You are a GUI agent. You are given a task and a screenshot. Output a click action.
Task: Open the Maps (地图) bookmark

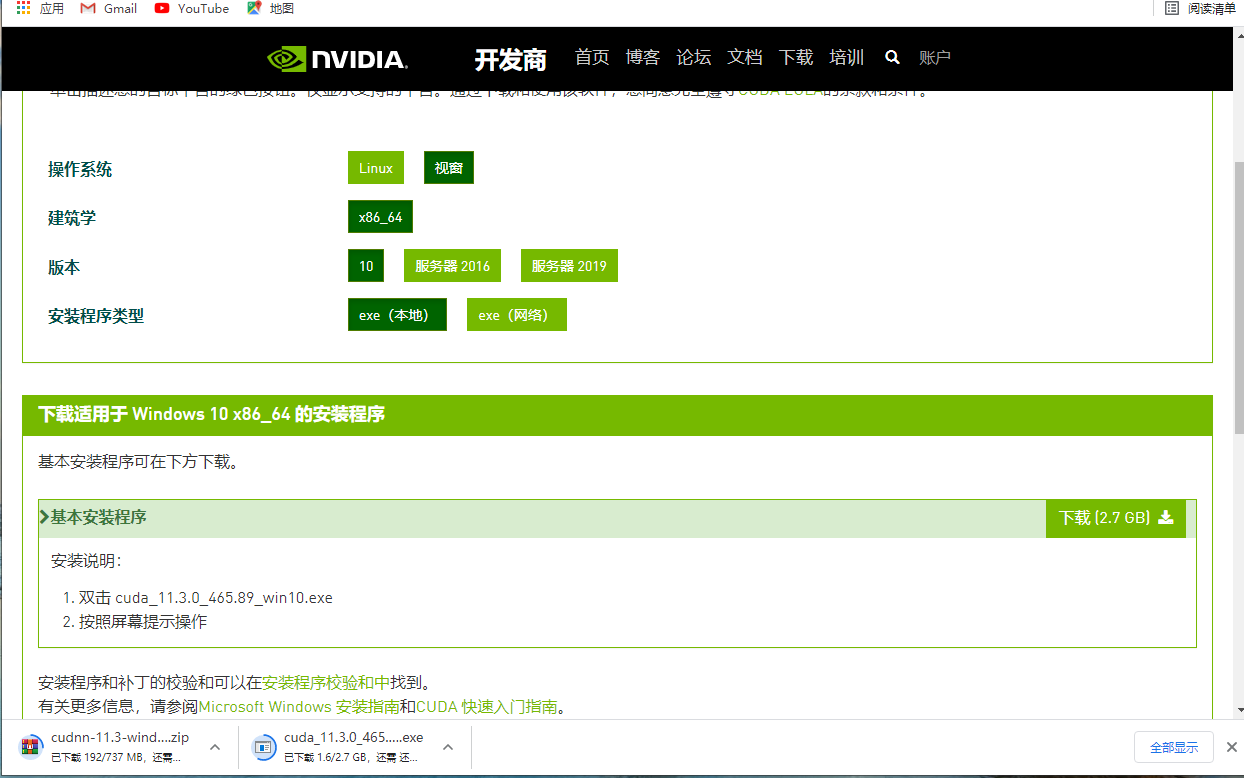(270, 8)
